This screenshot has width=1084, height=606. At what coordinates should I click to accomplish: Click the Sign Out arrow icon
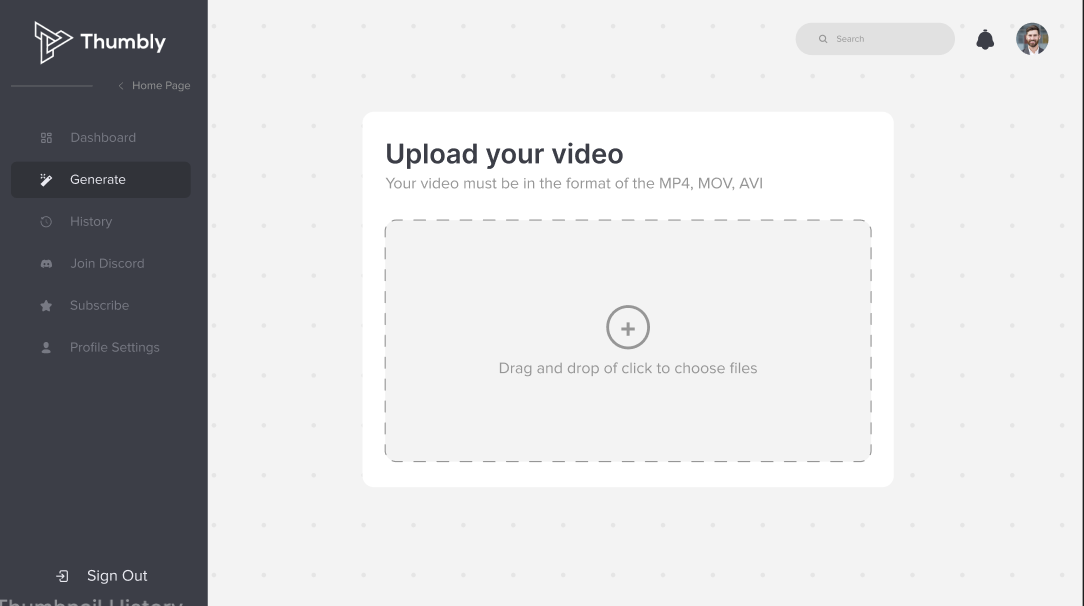coord(62,576)
